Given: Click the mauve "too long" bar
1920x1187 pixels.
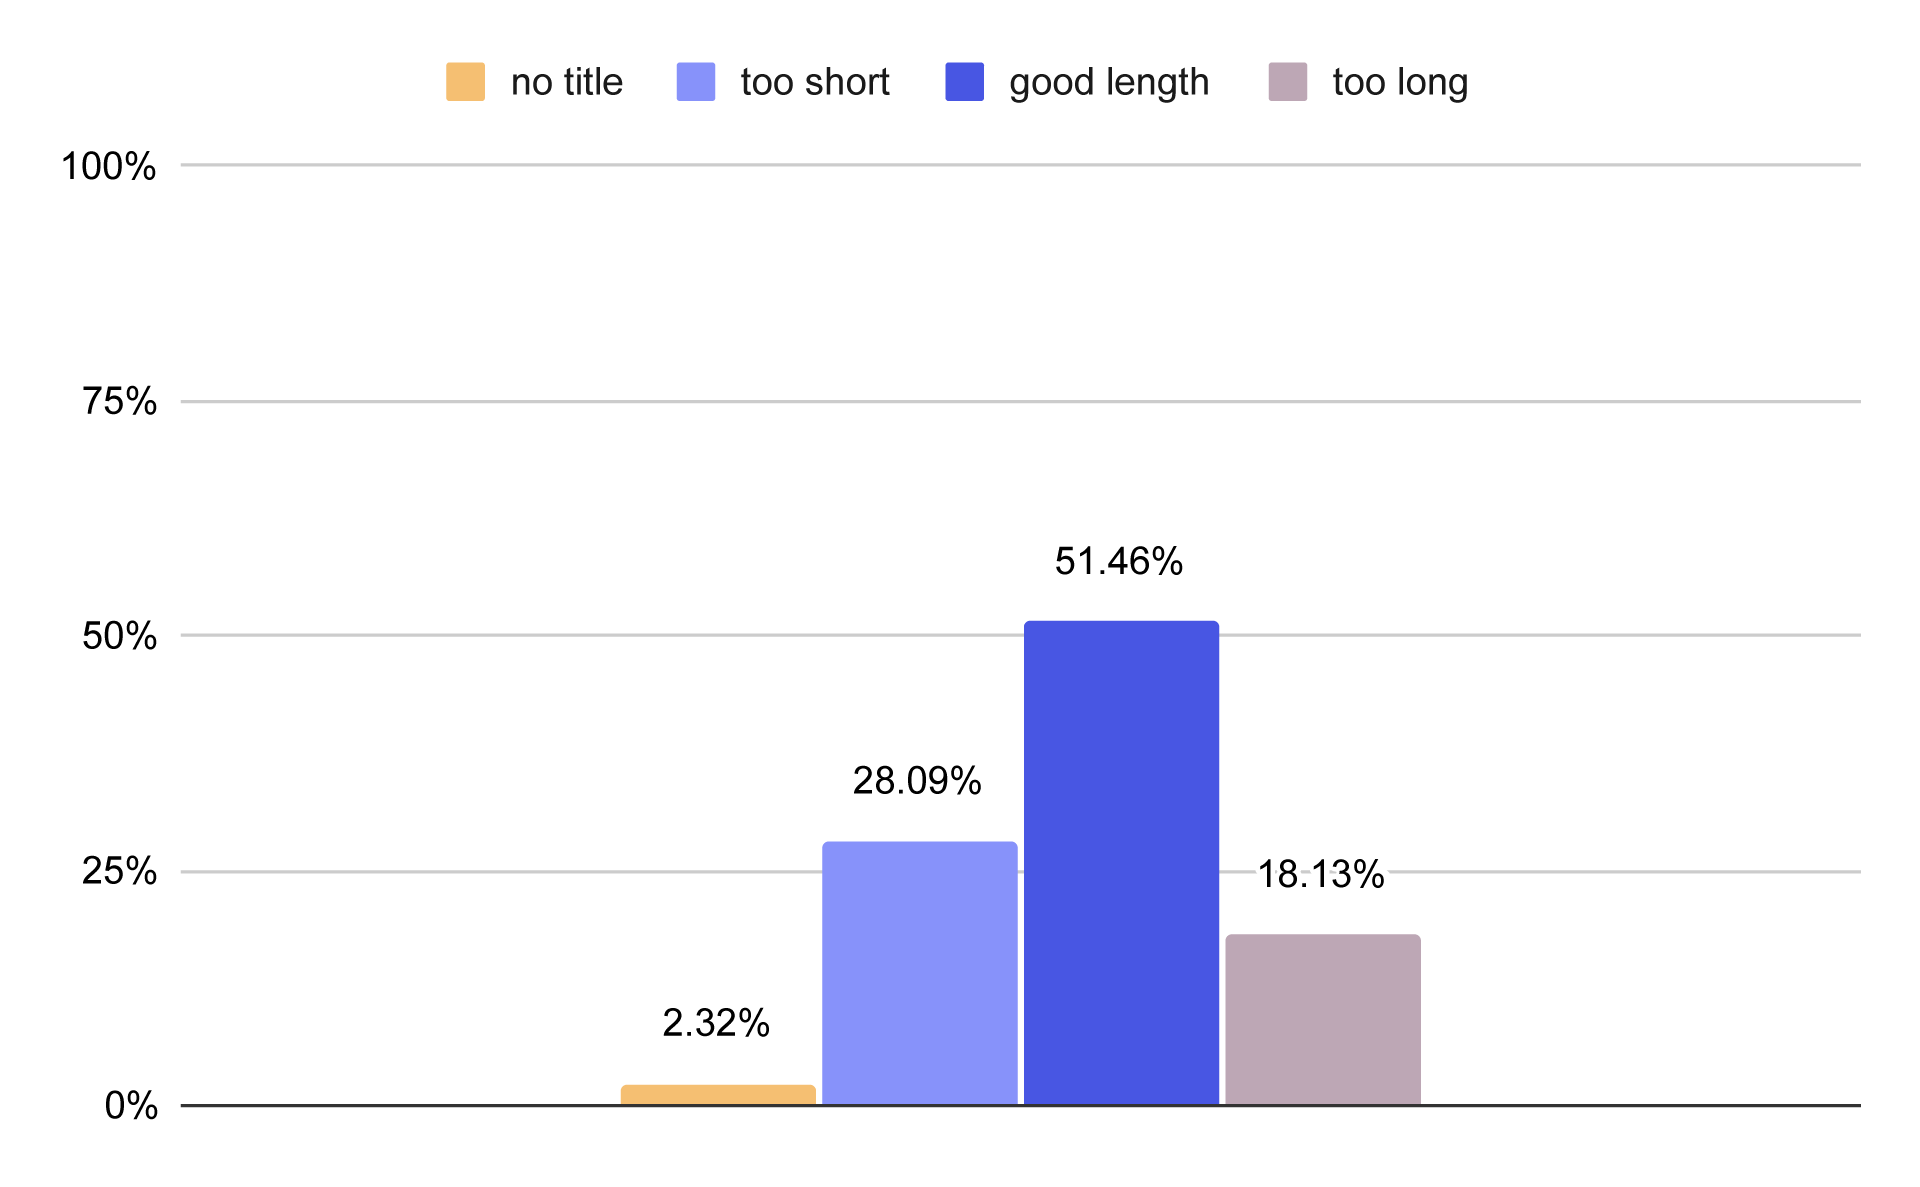Looking at the screenshot, I should 1322,1019.
